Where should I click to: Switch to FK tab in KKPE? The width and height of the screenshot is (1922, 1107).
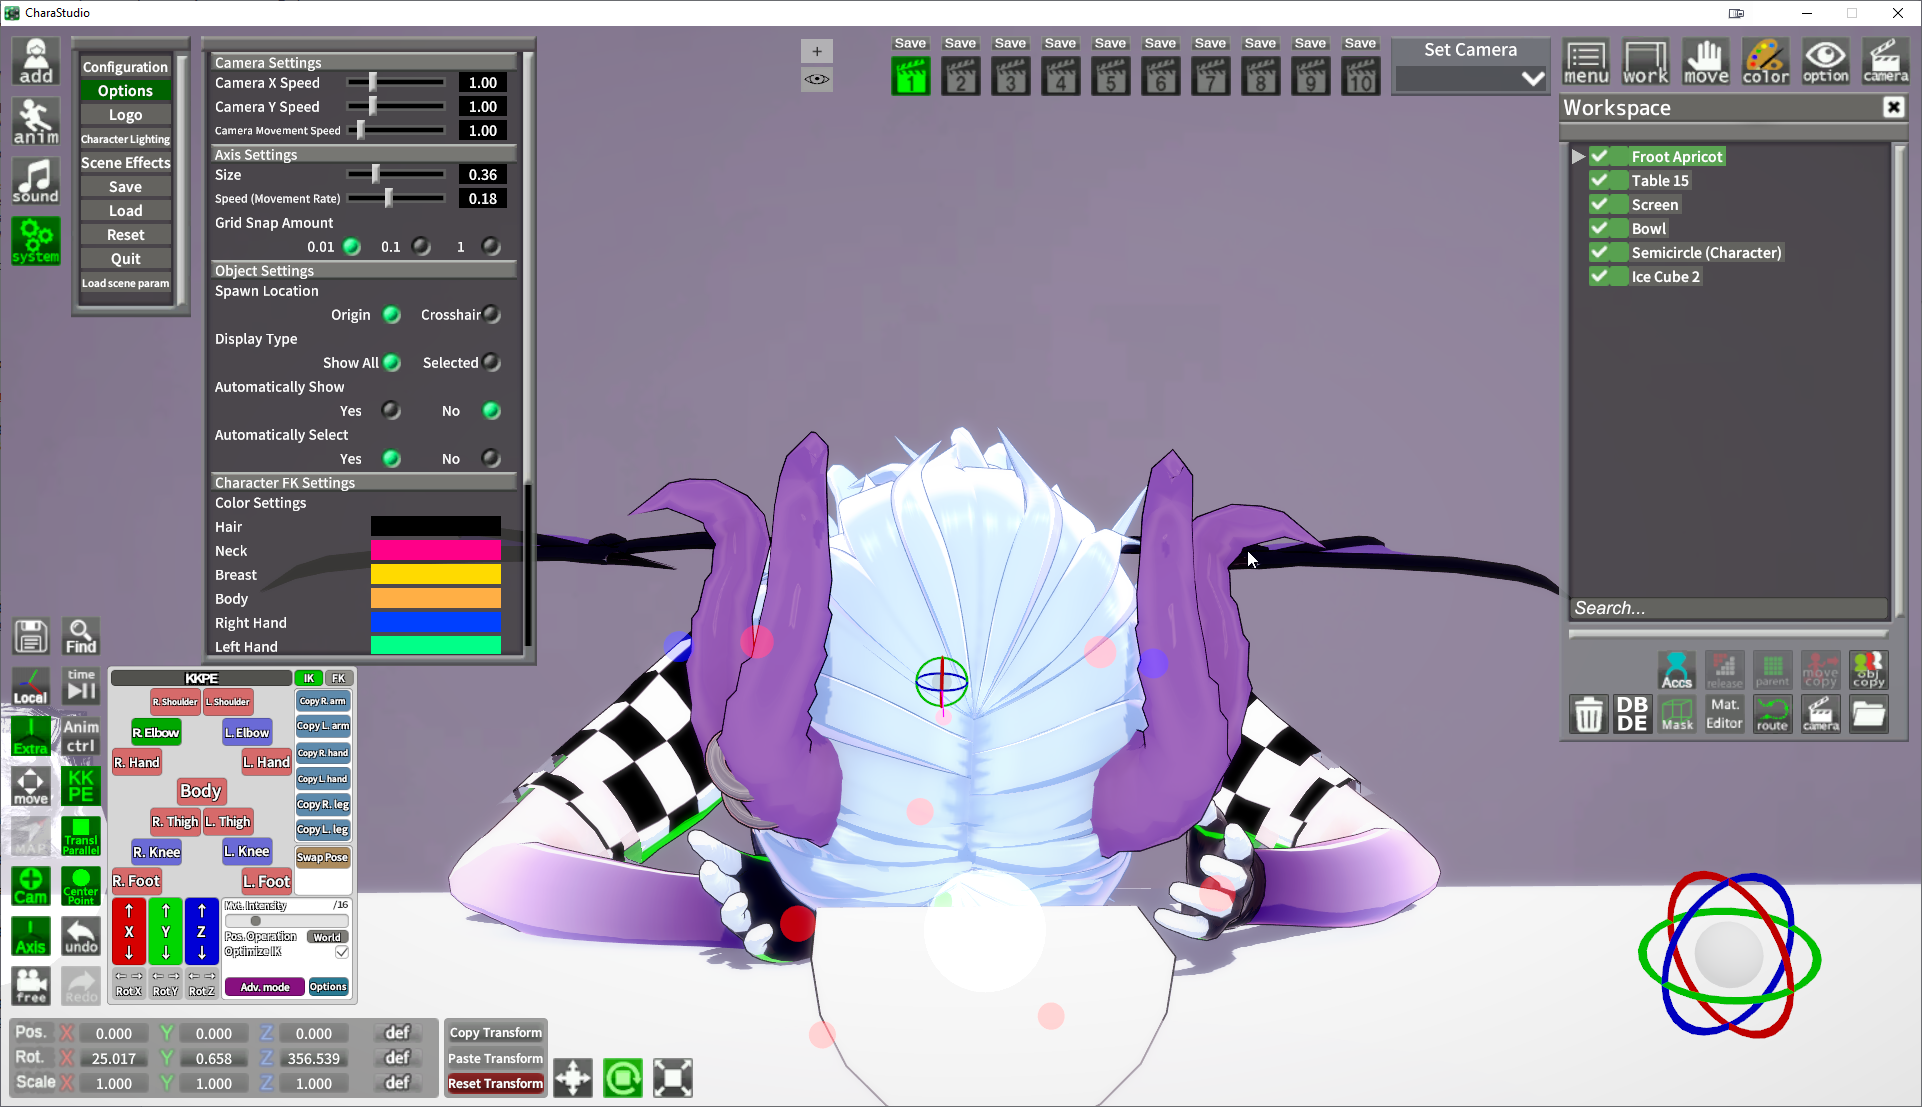tap(339, 678)
